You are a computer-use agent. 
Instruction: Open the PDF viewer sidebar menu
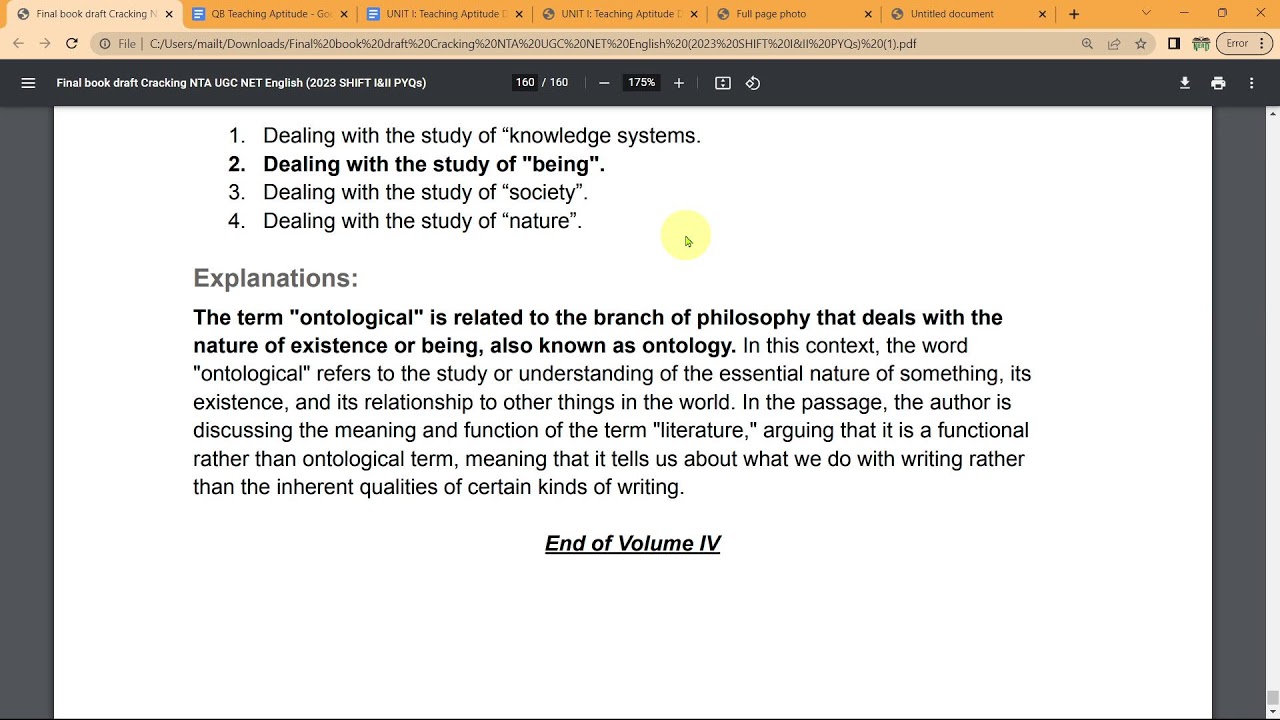pyautogui.click(x=28, y=83)
